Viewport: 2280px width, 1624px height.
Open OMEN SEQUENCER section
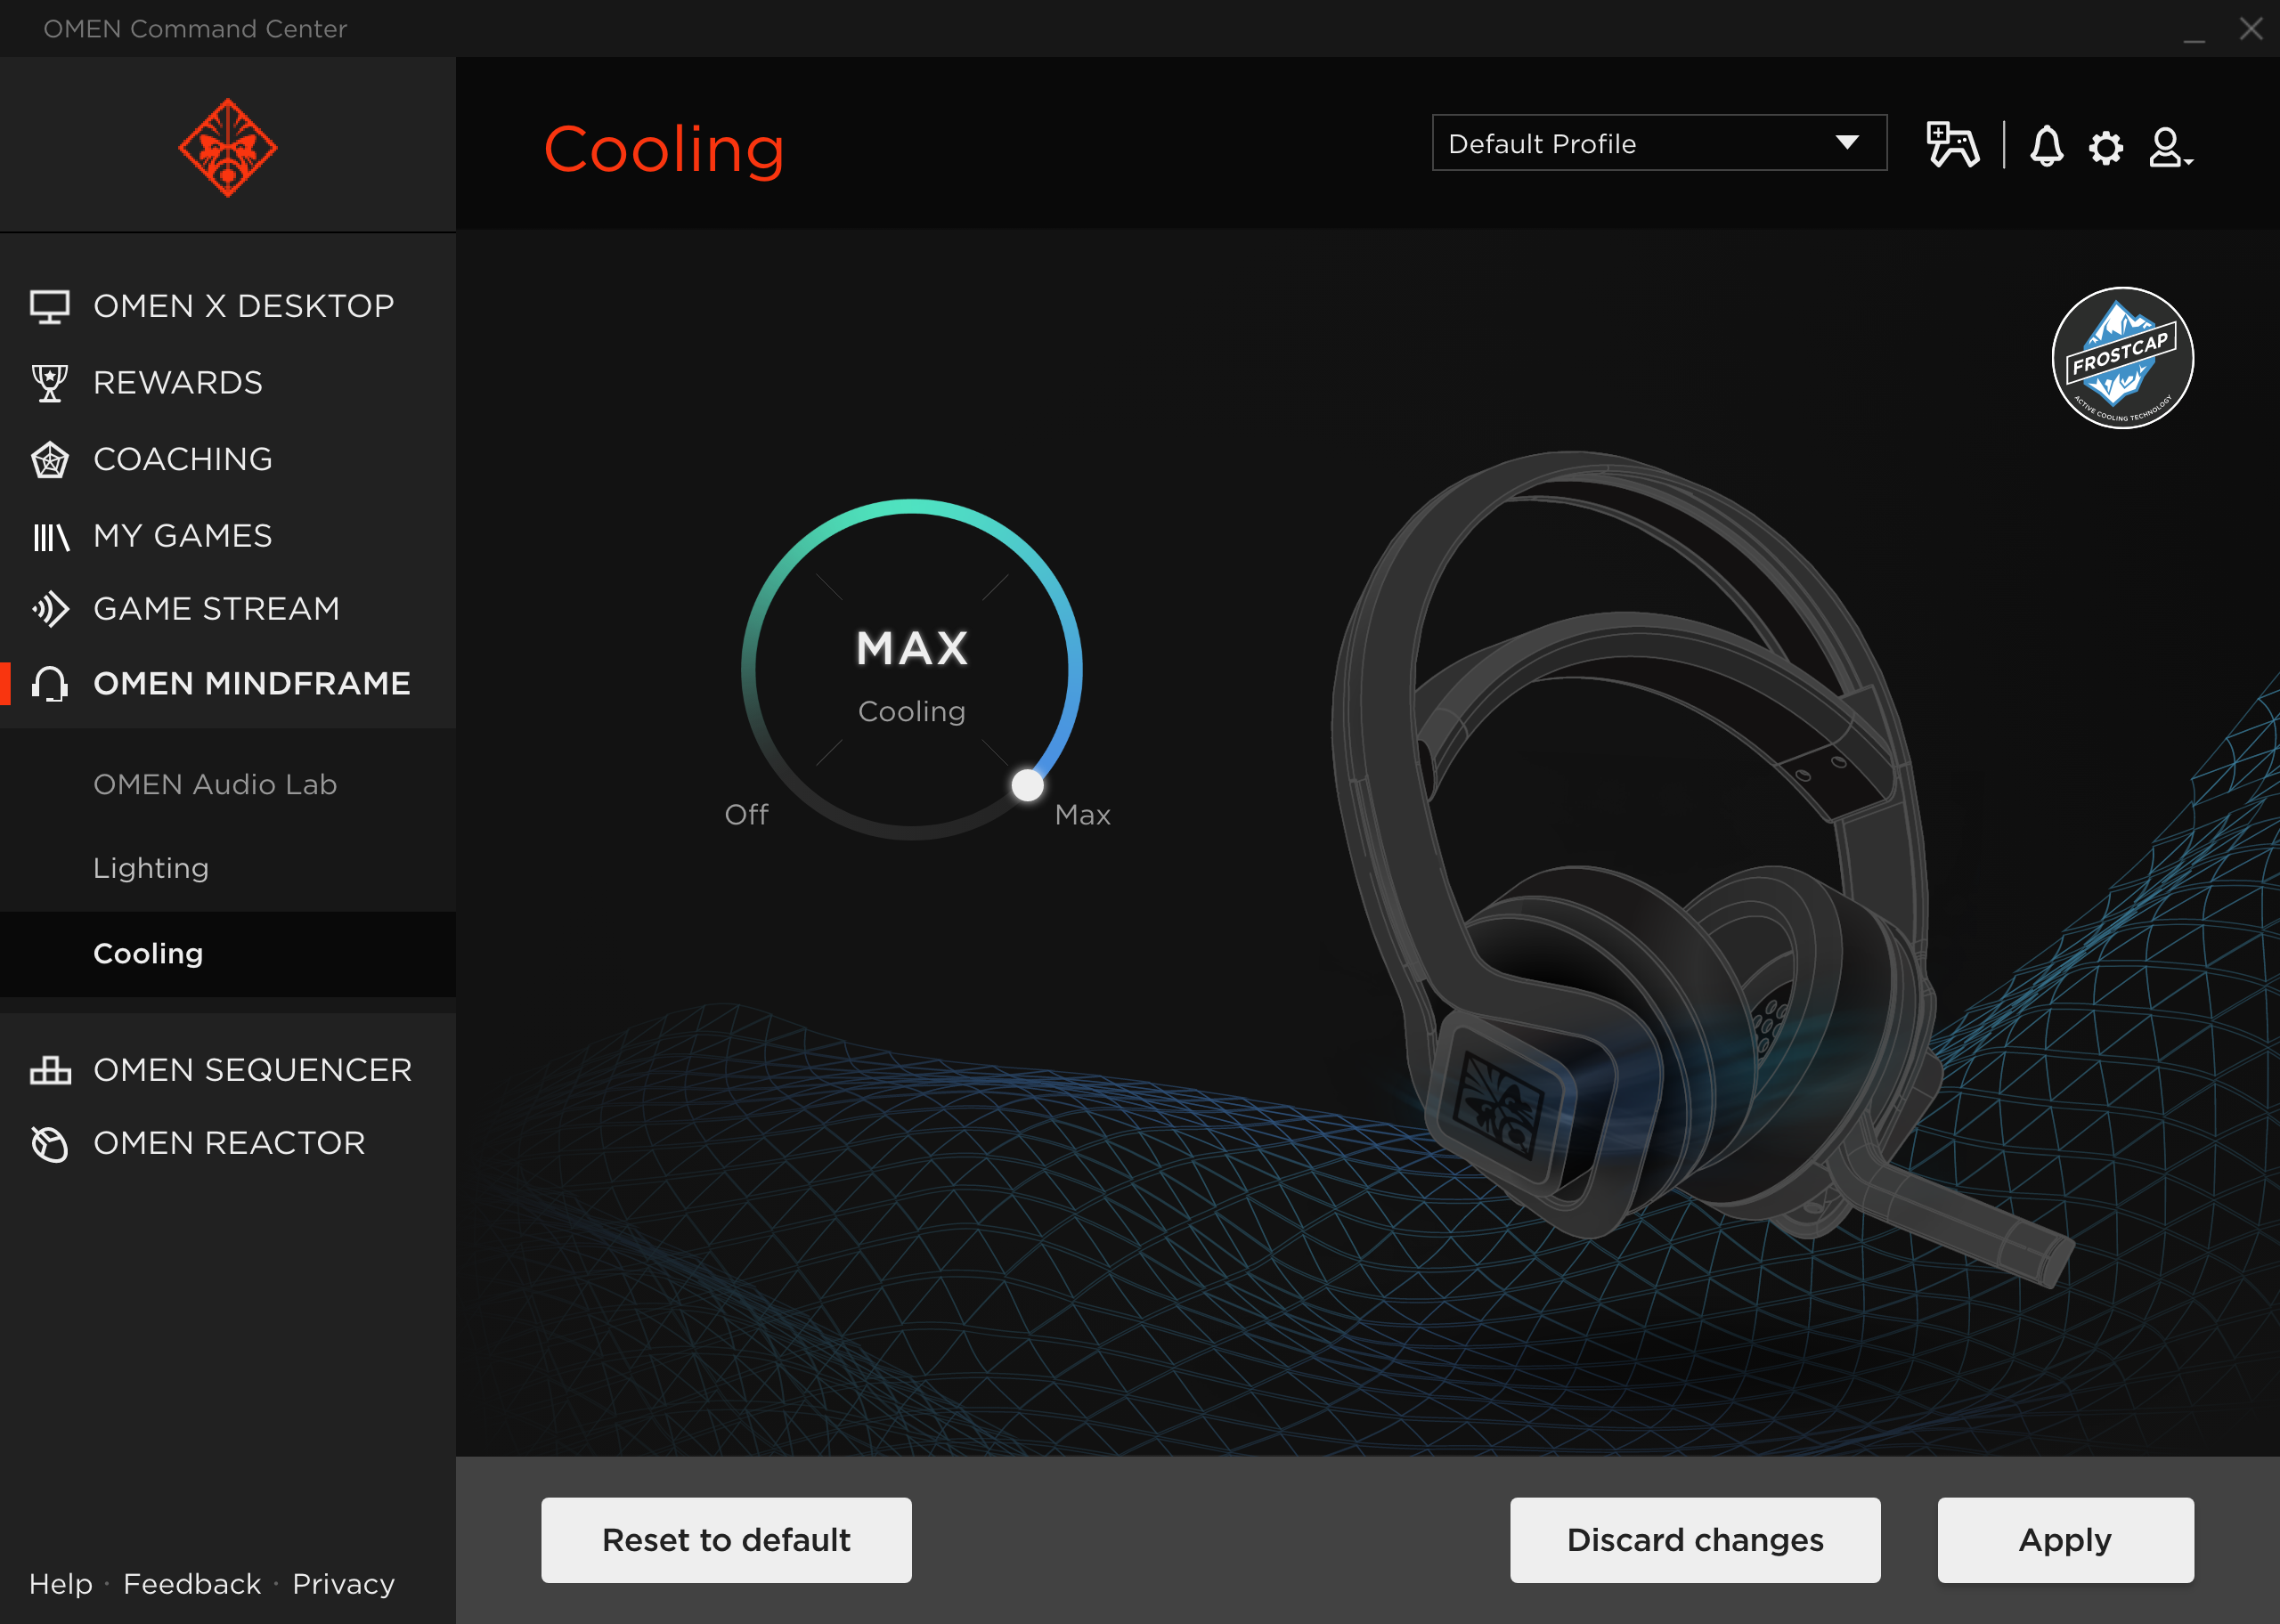228,1070
